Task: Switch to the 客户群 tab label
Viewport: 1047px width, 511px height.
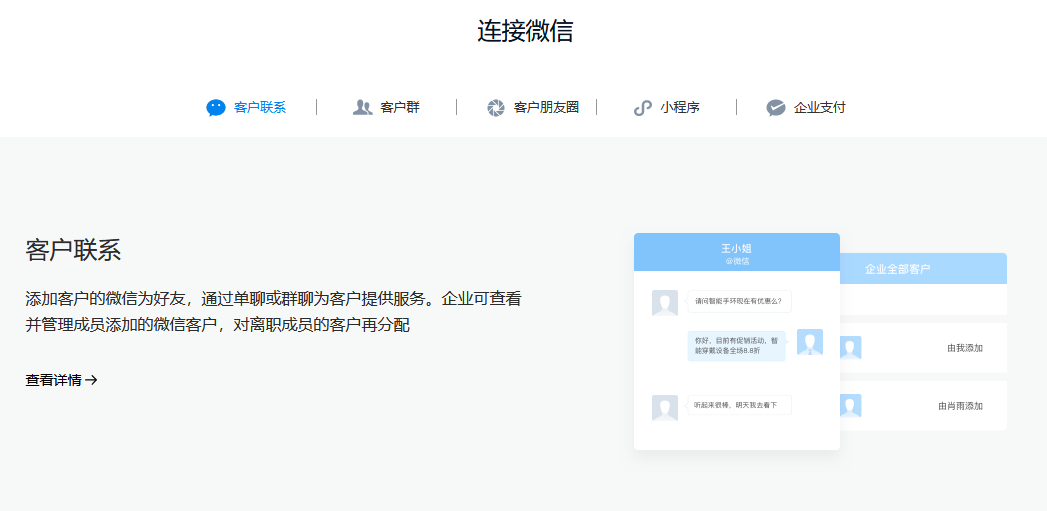Action: [x=400, y=108]
